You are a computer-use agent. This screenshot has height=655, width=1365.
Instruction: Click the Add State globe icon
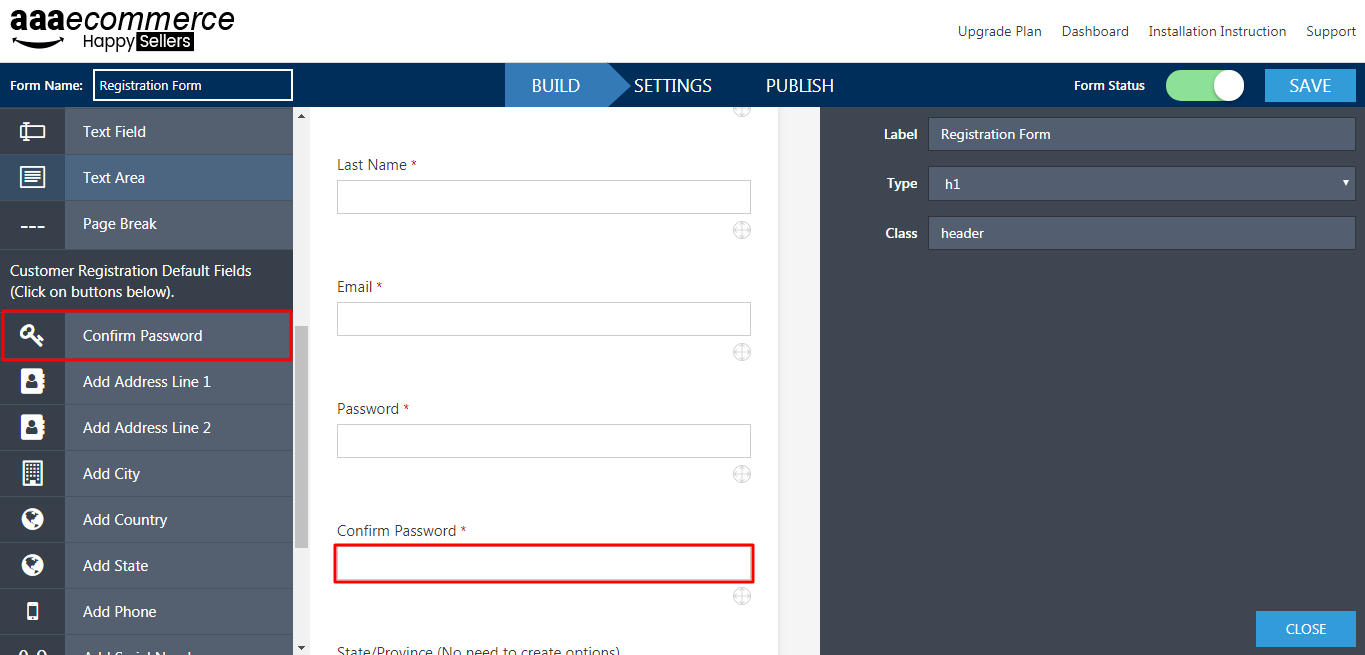pos(32,566)
